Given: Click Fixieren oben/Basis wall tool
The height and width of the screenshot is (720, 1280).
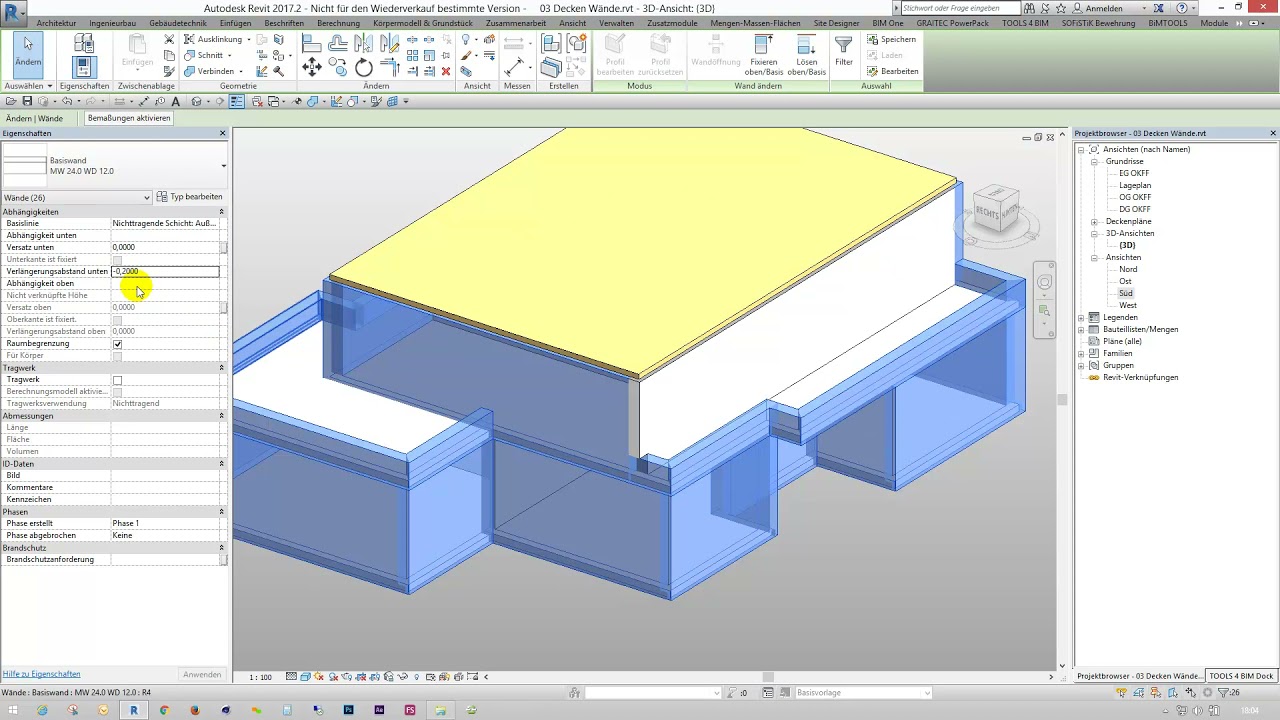Looking at the screenshot, I should (767, 55).
